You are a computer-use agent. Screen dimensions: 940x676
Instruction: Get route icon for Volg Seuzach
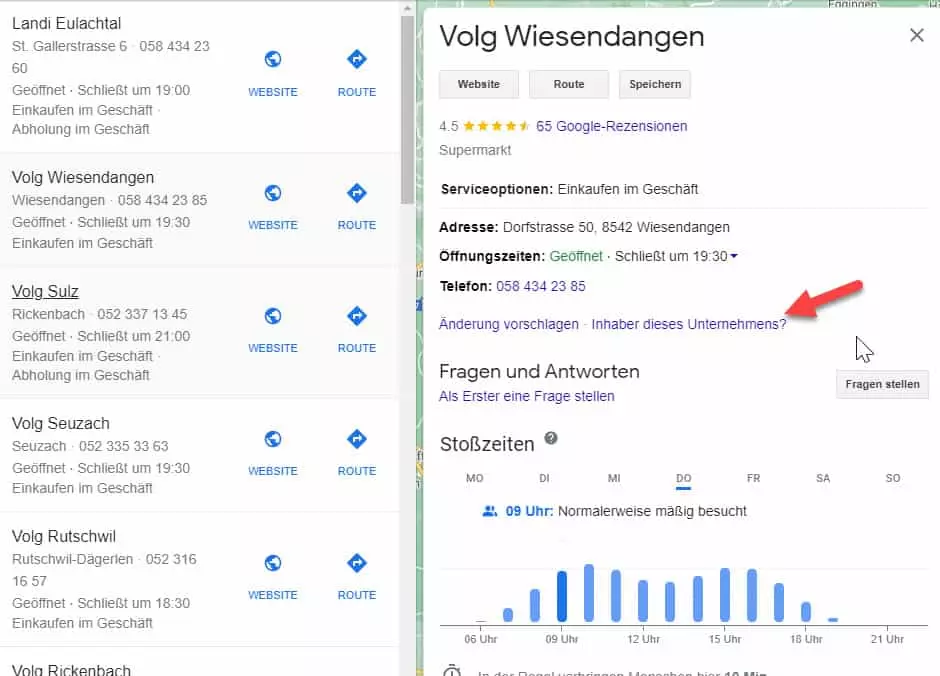pos(357,439)
